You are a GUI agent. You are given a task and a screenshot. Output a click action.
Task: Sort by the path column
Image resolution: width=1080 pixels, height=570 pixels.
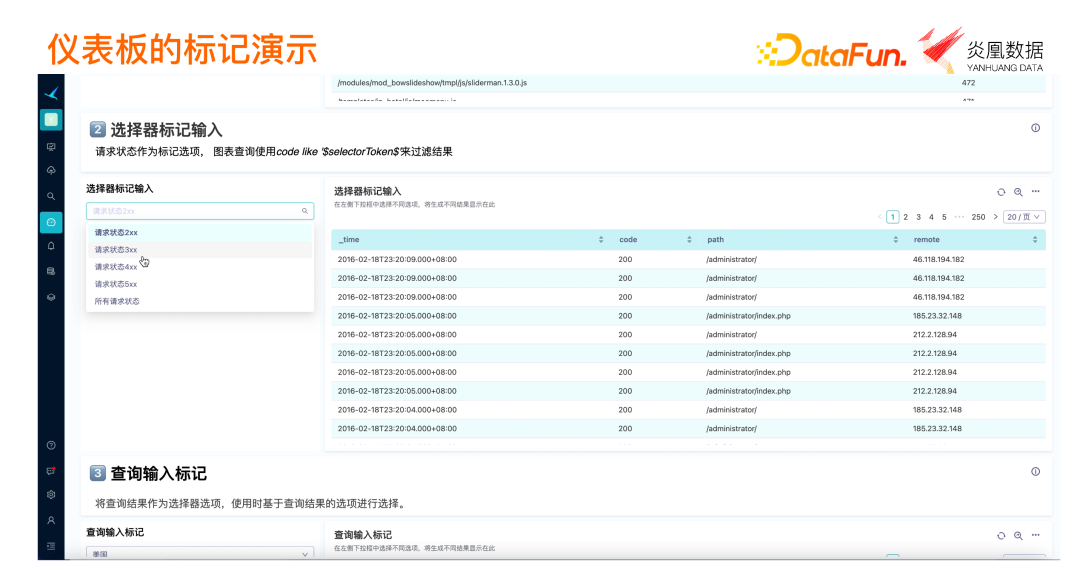pyautogui.click(x=895, y=240)
